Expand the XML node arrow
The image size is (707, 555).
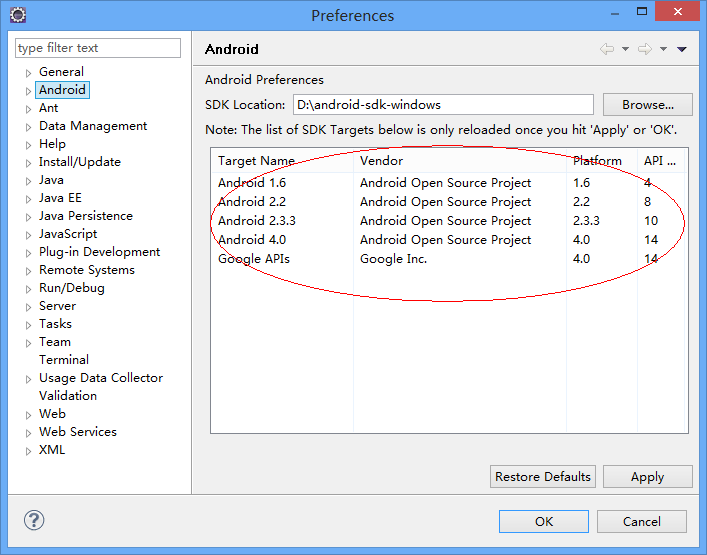pos(28,452)
